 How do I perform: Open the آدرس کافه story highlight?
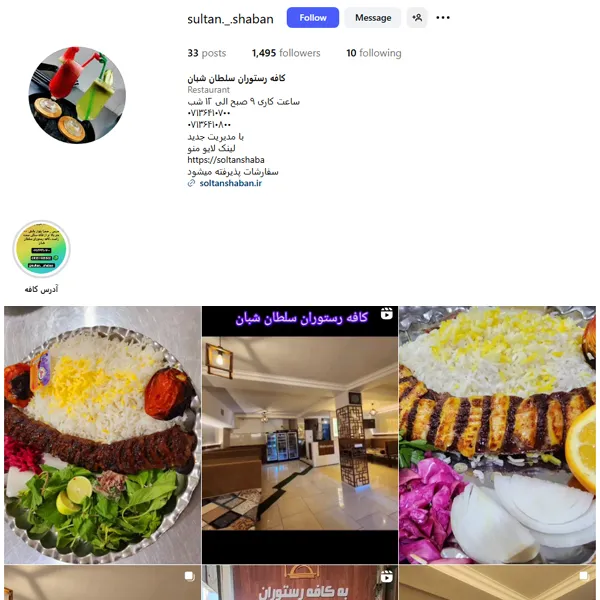coord(41,249)
